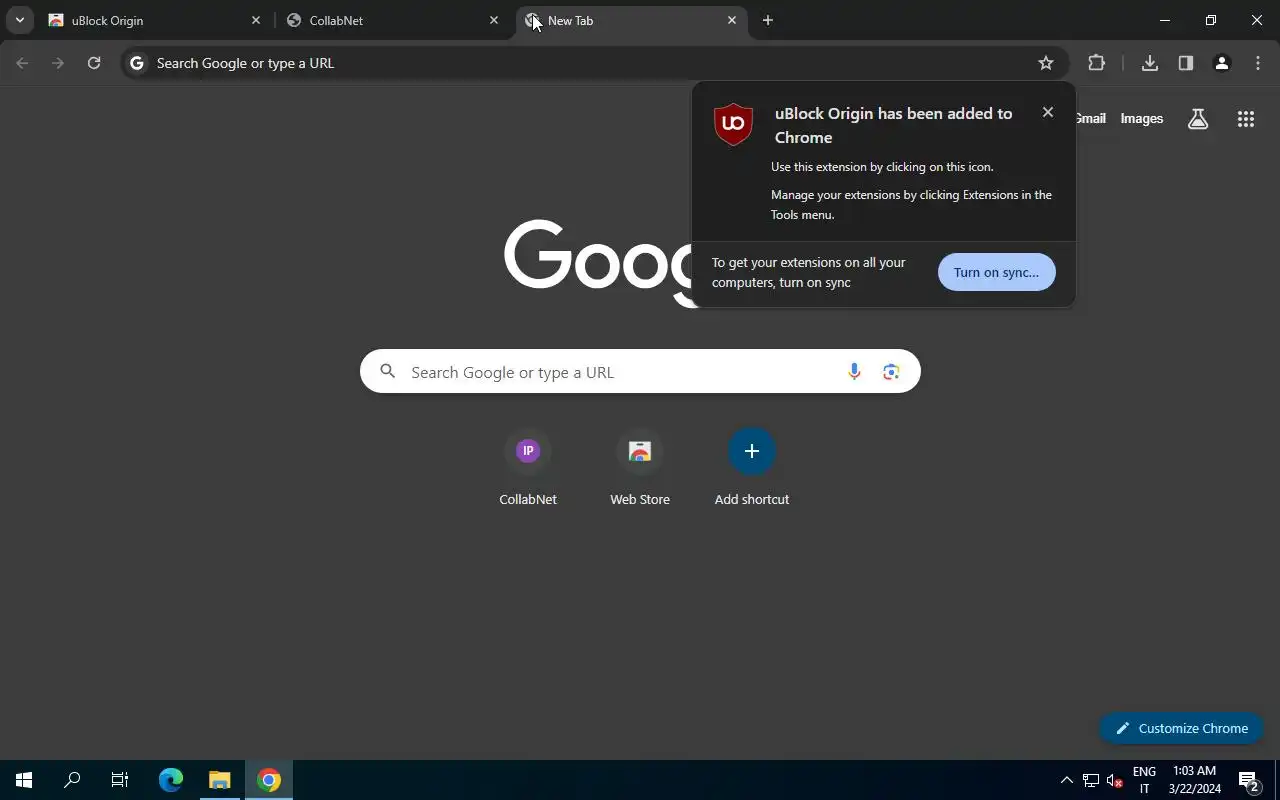Open the Gmail link
1280x800 pixels.
tap(1090, 118)
